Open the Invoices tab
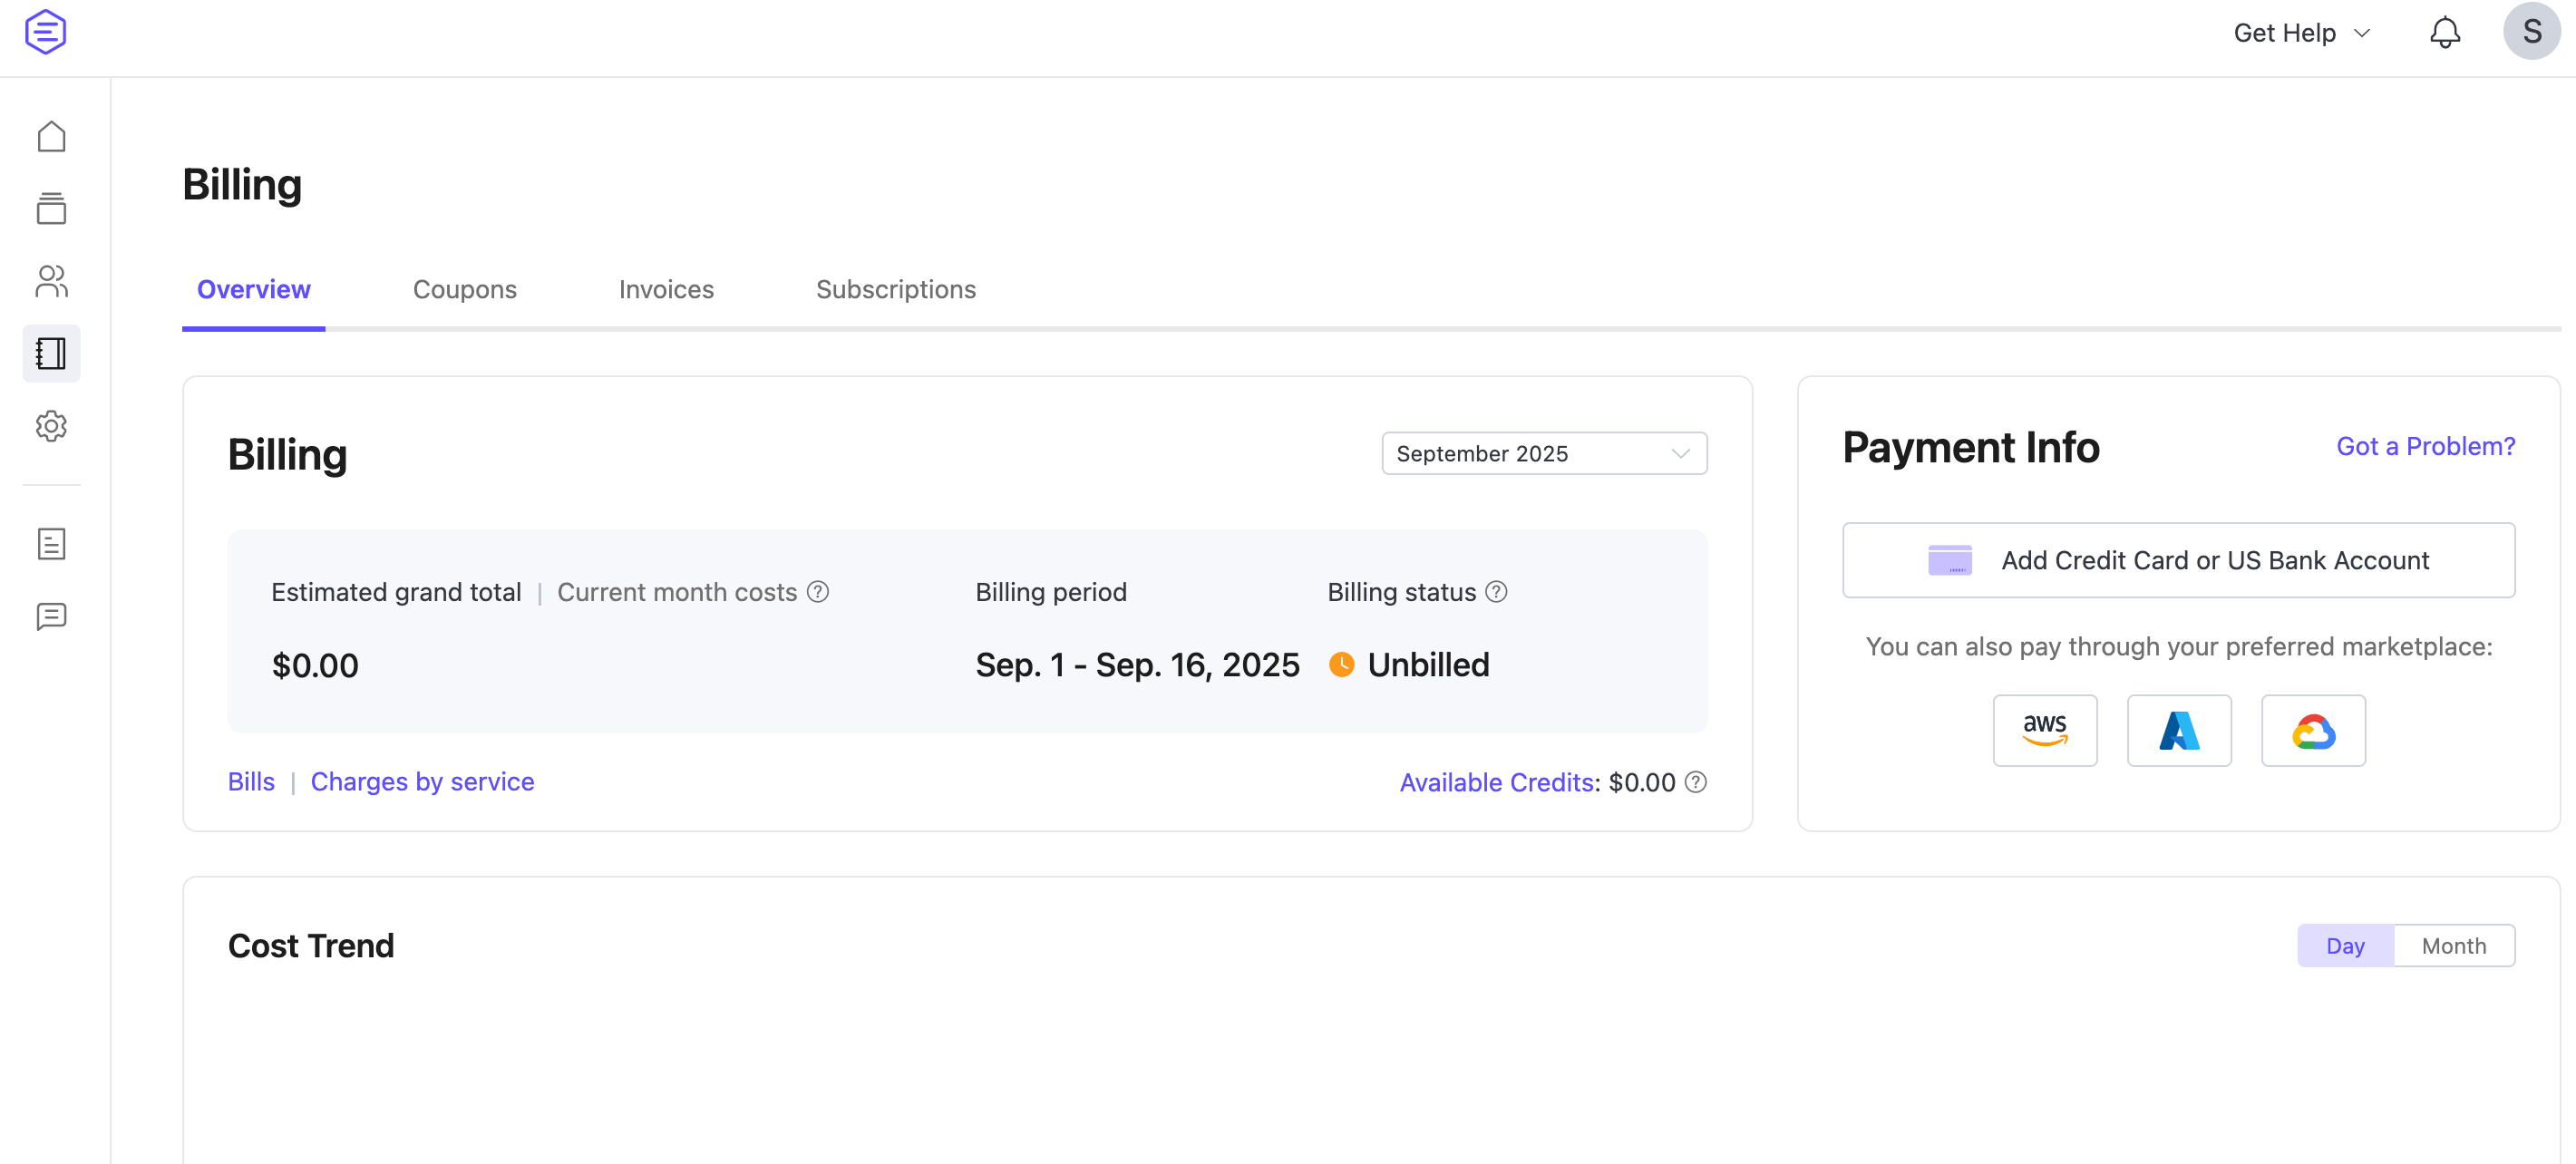Image resolution: width=2576 pixels, height=1164 pixels. (x=666, y=289)
